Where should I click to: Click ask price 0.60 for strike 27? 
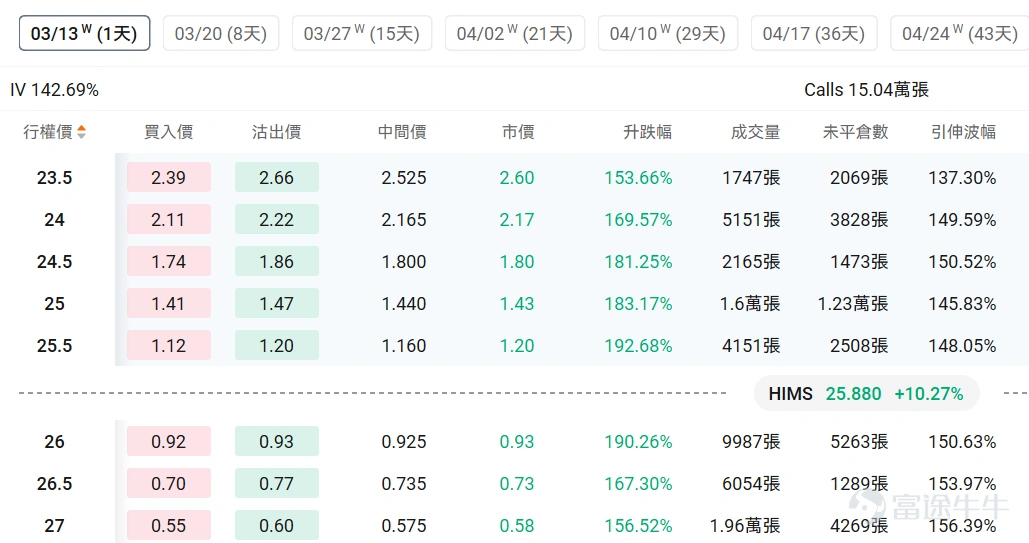(276, 525)
